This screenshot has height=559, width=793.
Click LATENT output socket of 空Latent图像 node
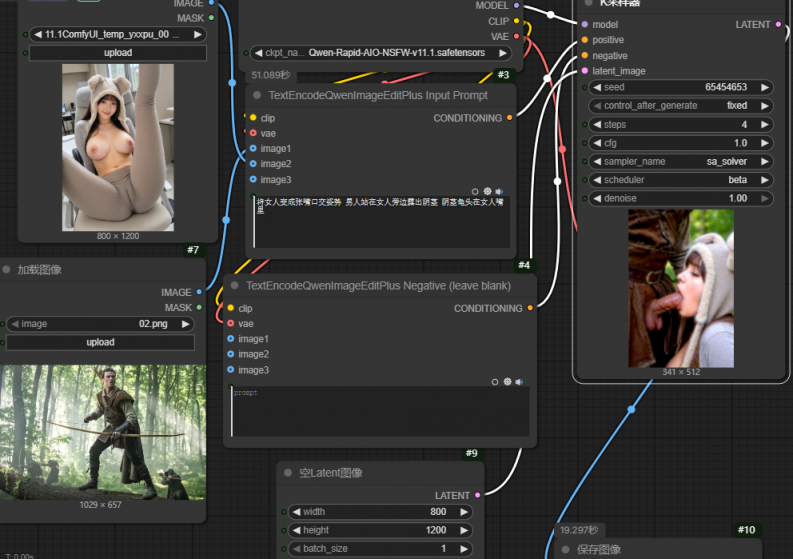477,495
